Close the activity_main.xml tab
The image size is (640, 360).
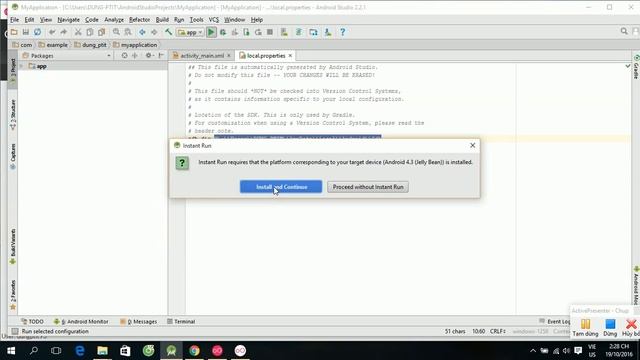pyautogui.click(x=229, y=56)
